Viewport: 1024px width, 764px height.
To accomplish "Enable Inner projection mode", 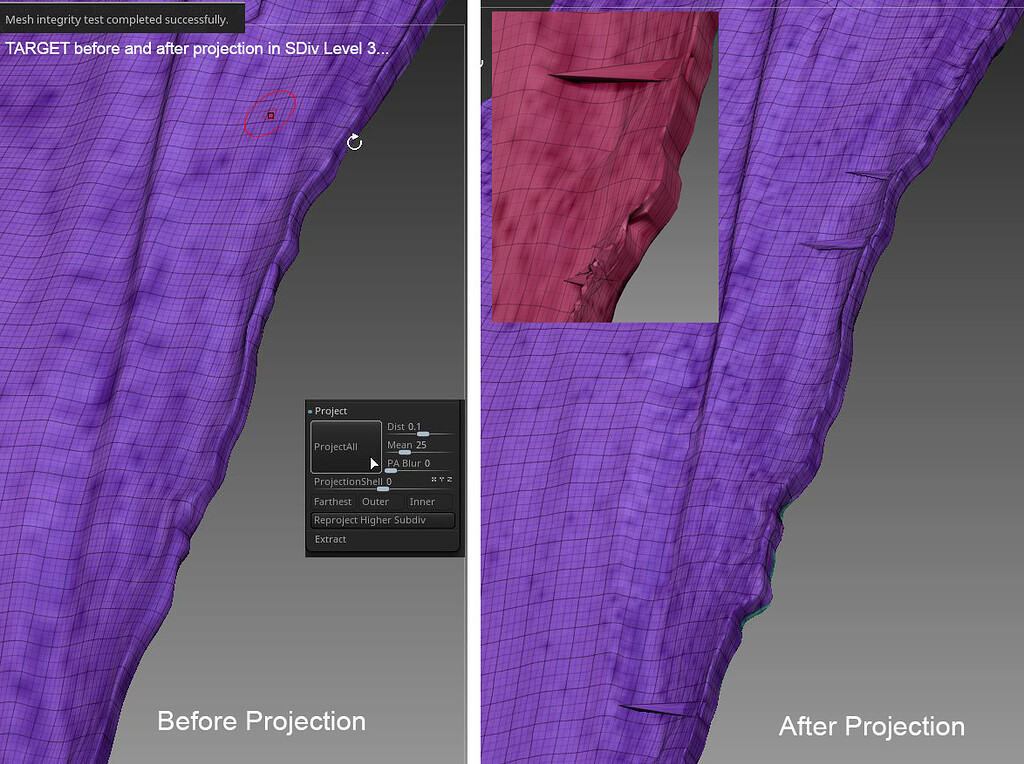I will pos(422,502).
